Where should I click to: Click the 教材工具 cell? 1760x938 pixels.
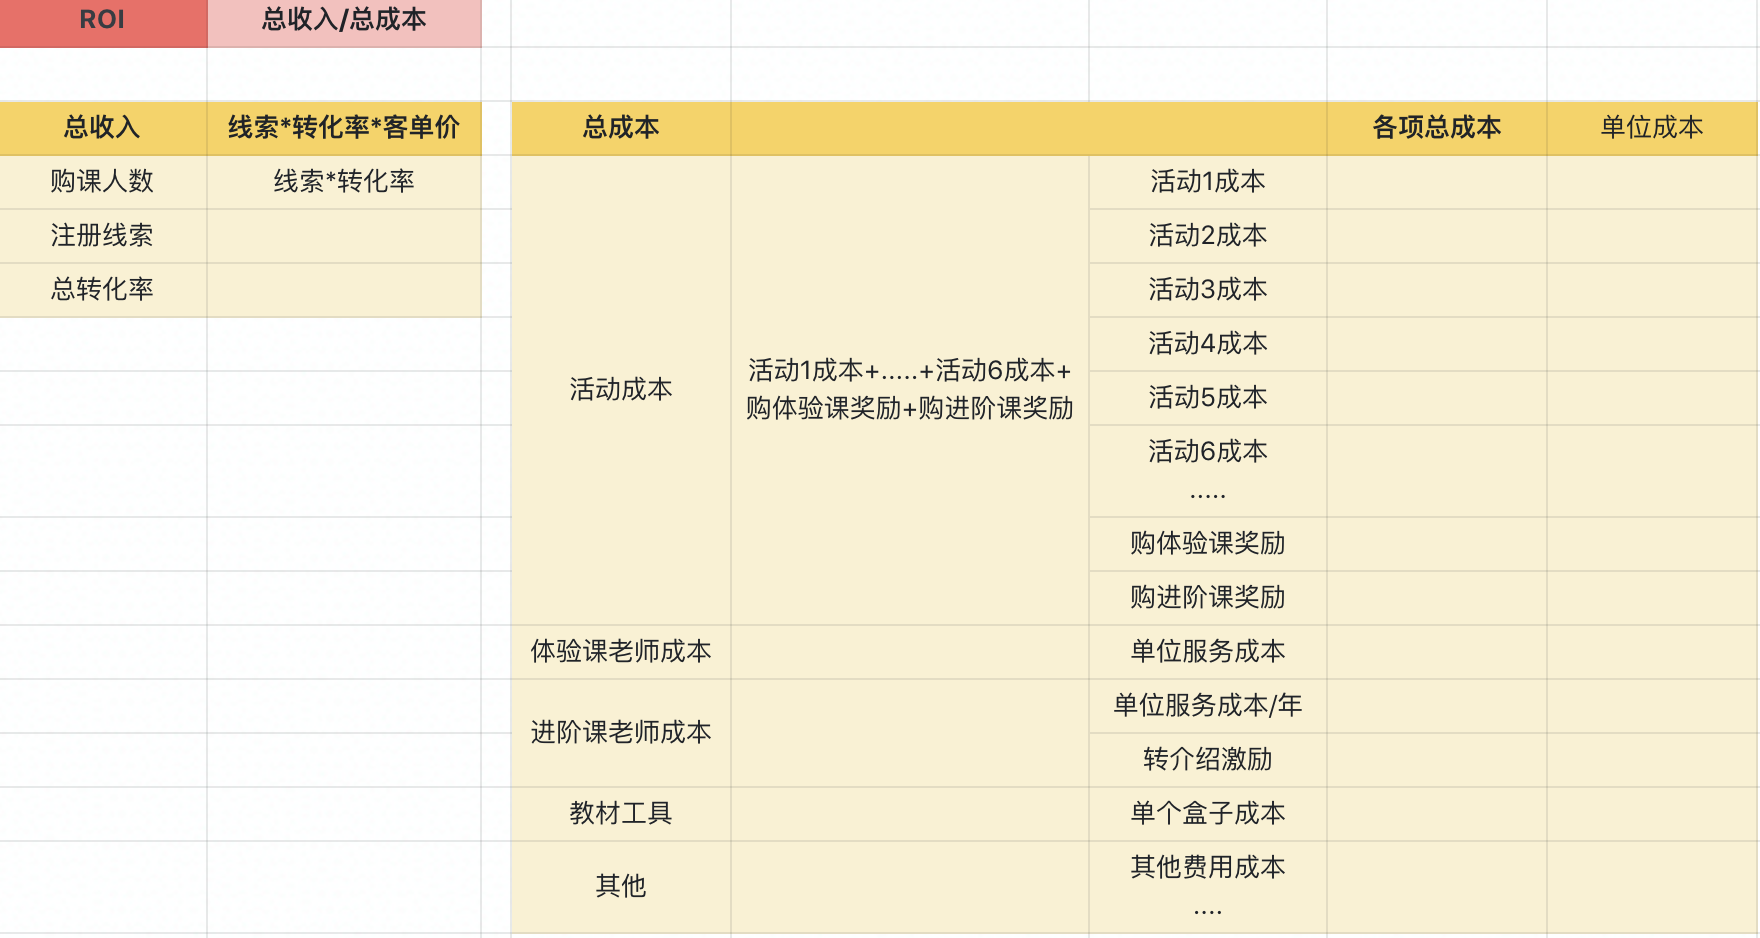click(621, 814)
